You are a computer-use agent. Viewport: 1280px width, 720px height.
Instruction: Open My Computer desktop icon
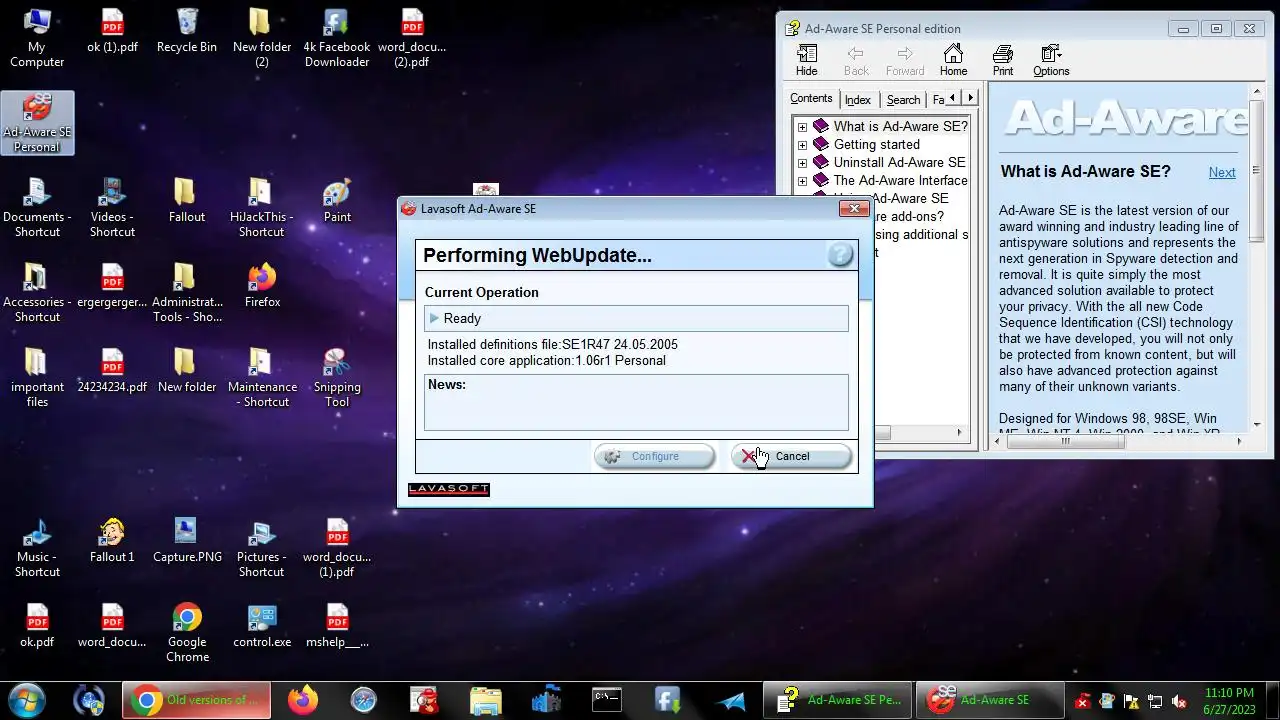pos(37,38)
